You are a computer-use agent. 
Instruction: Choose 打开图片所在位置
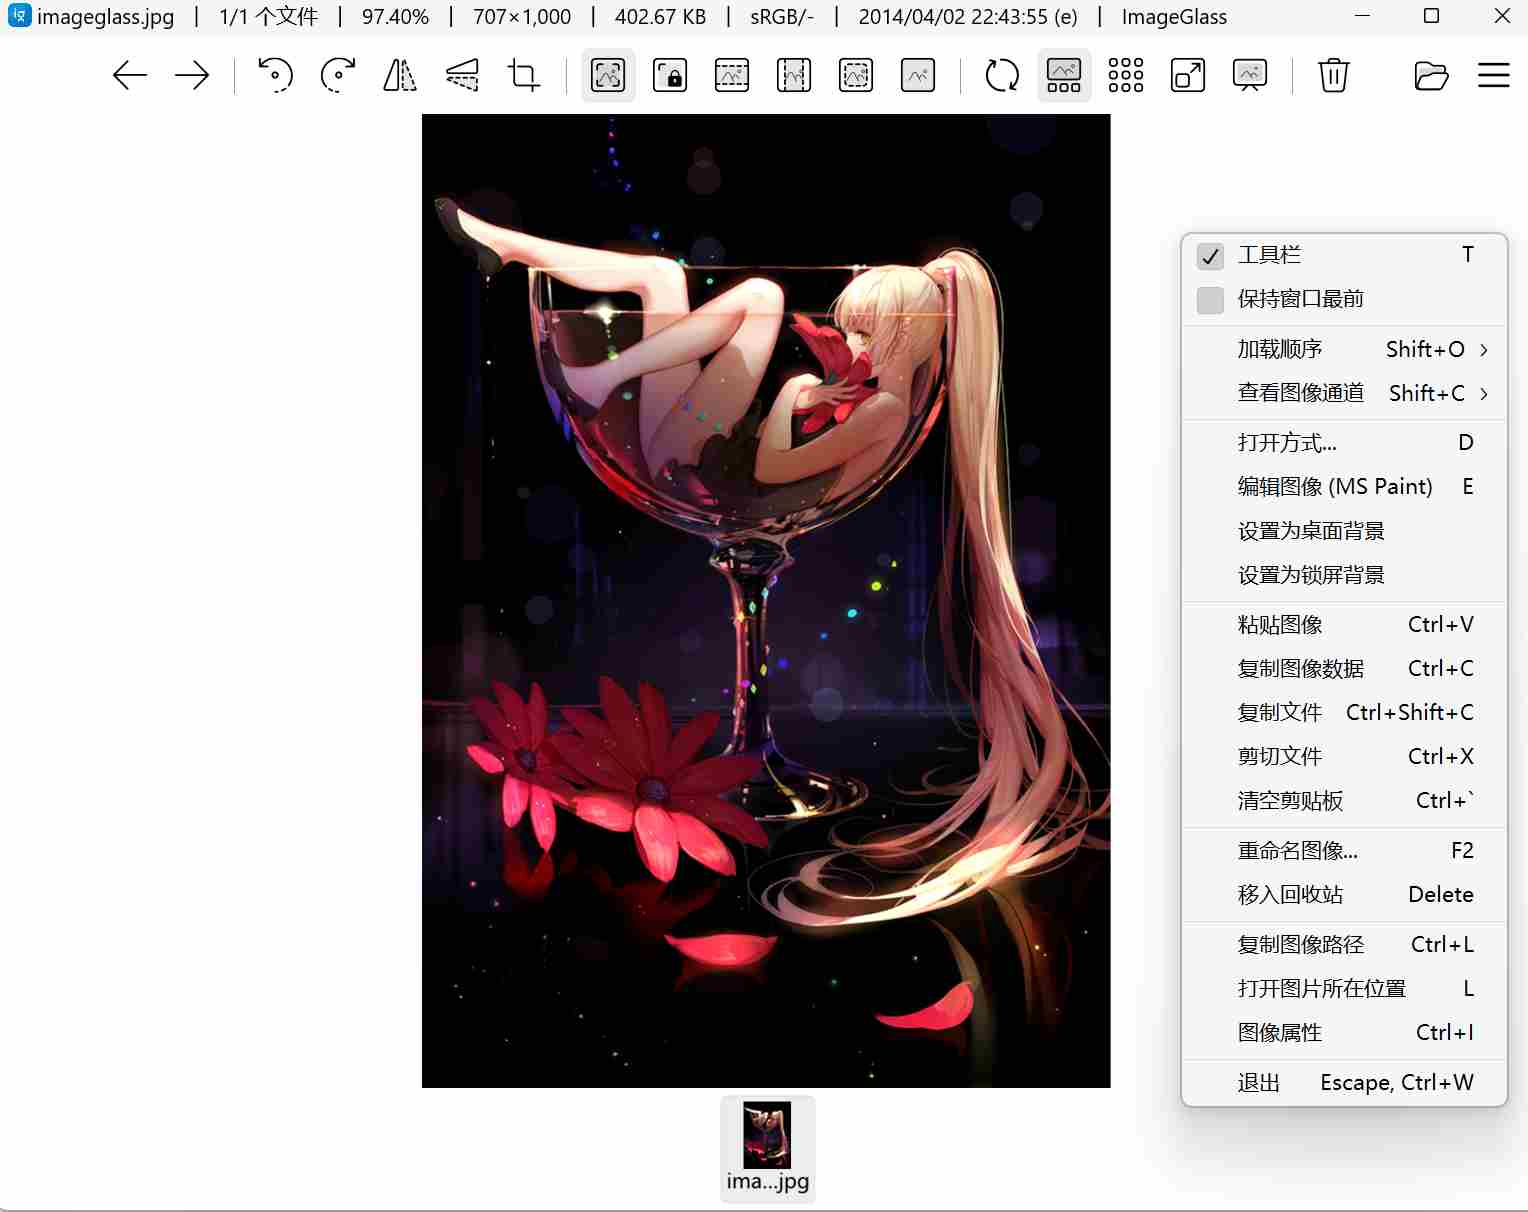1344,989
